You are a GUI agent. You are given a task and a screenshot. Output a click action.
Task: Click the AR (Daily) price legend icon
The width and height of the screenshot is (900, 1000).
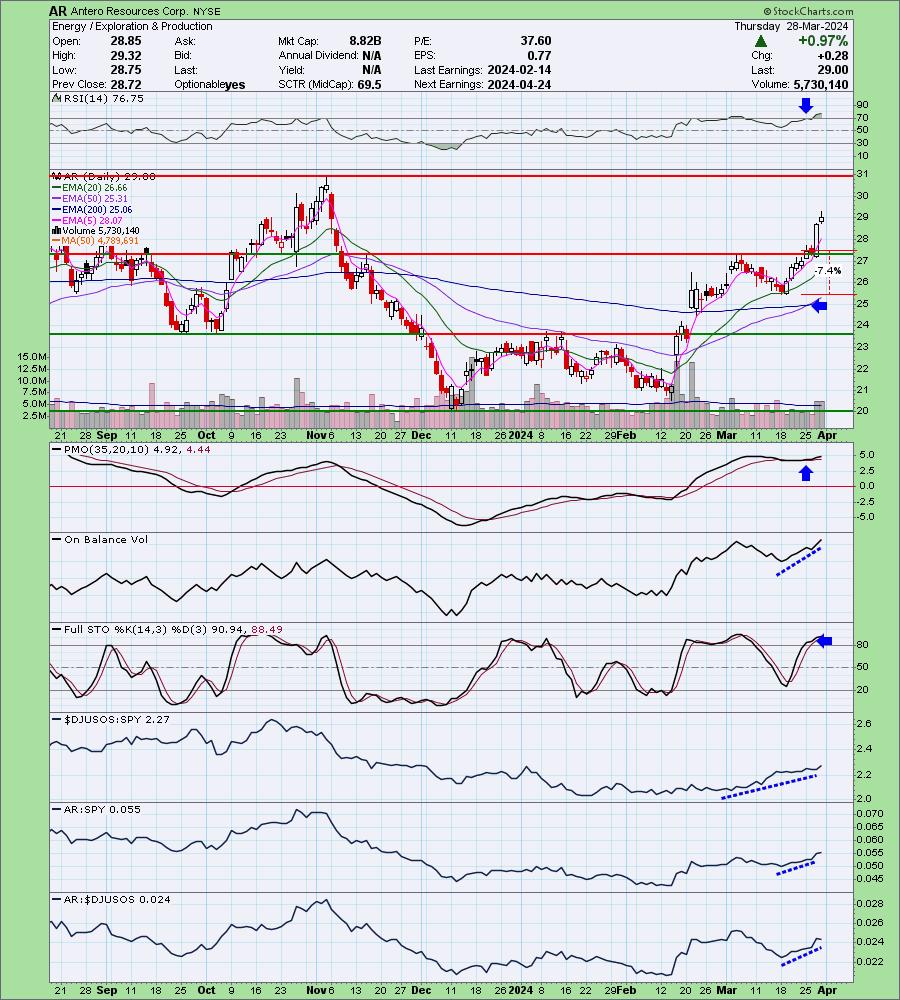pos(55,176)
